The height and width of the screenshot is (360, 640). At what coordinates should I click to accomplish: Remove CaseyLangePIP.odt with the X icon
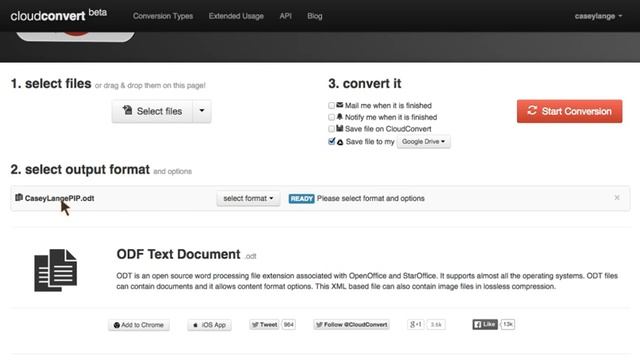click(617, 198)
